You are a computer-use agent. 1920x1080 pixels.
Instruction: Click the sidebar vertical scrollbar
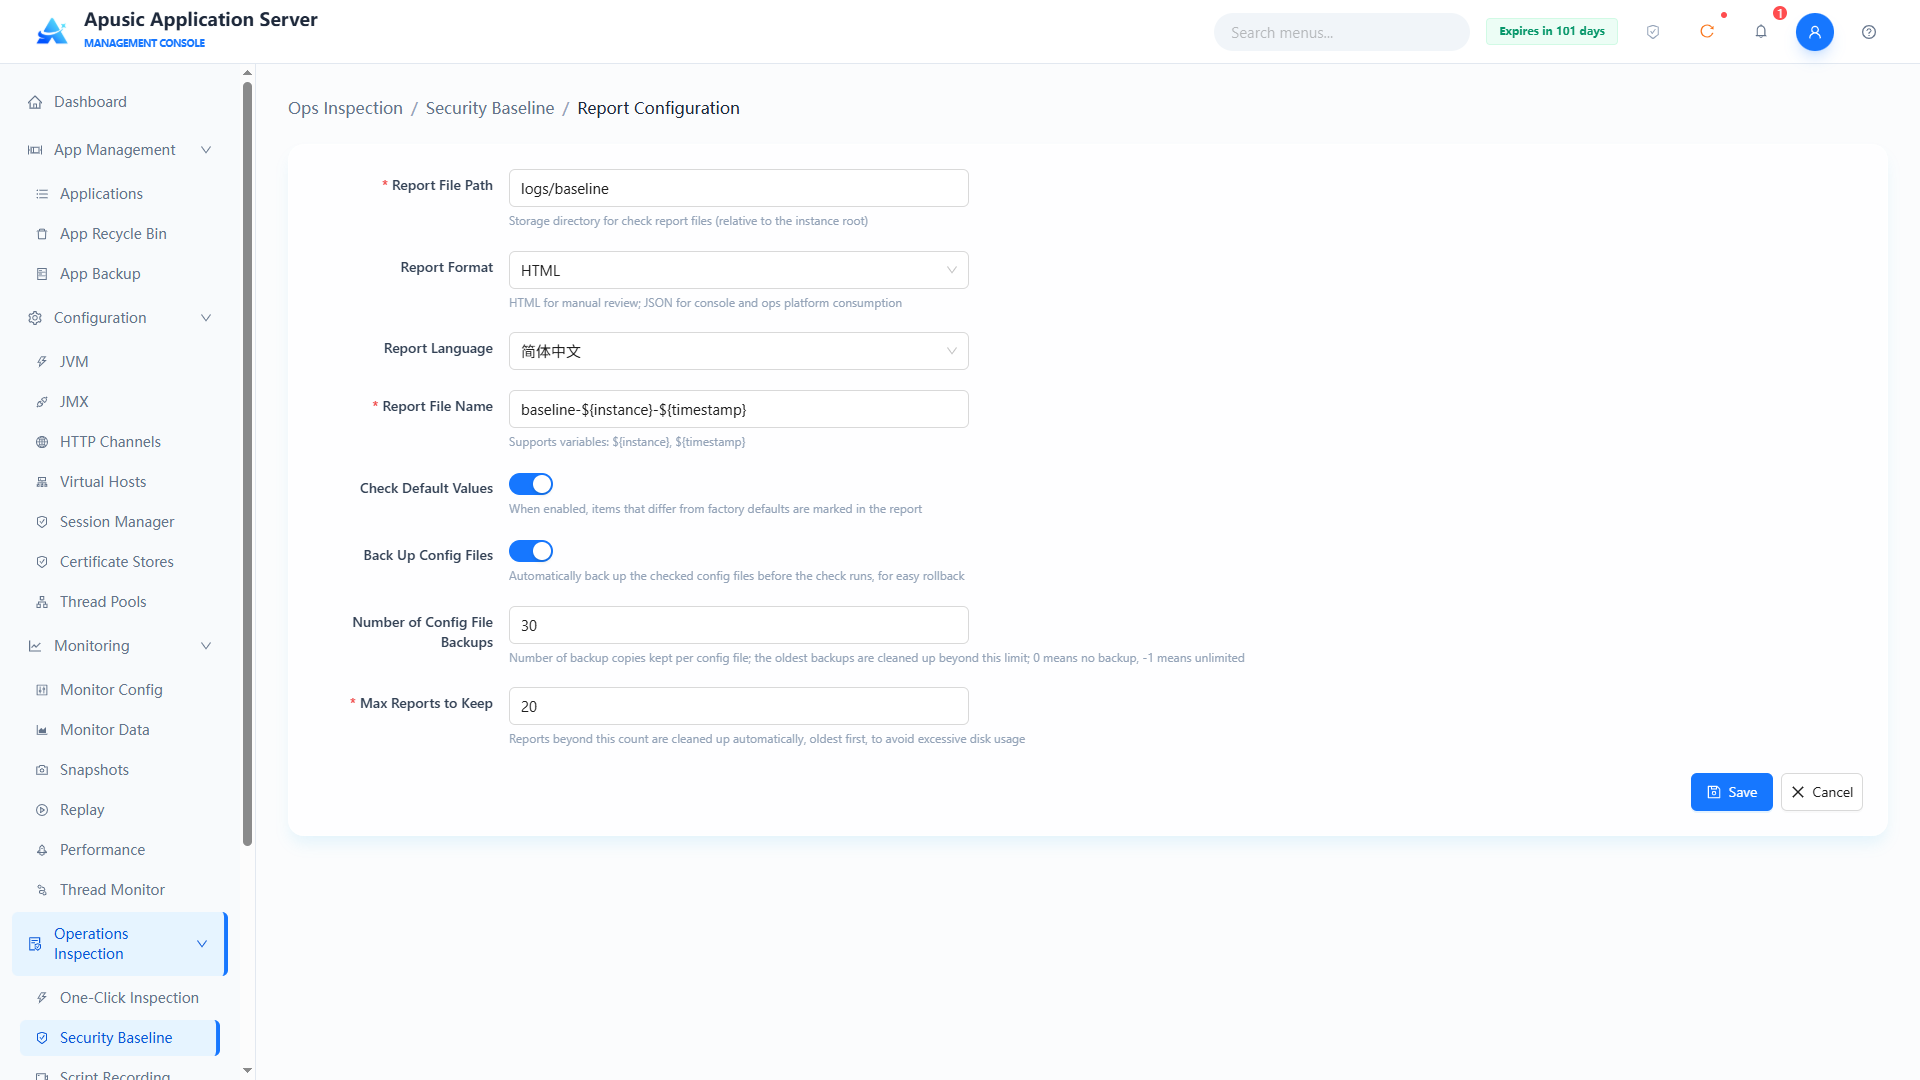[x=247, y=462]
